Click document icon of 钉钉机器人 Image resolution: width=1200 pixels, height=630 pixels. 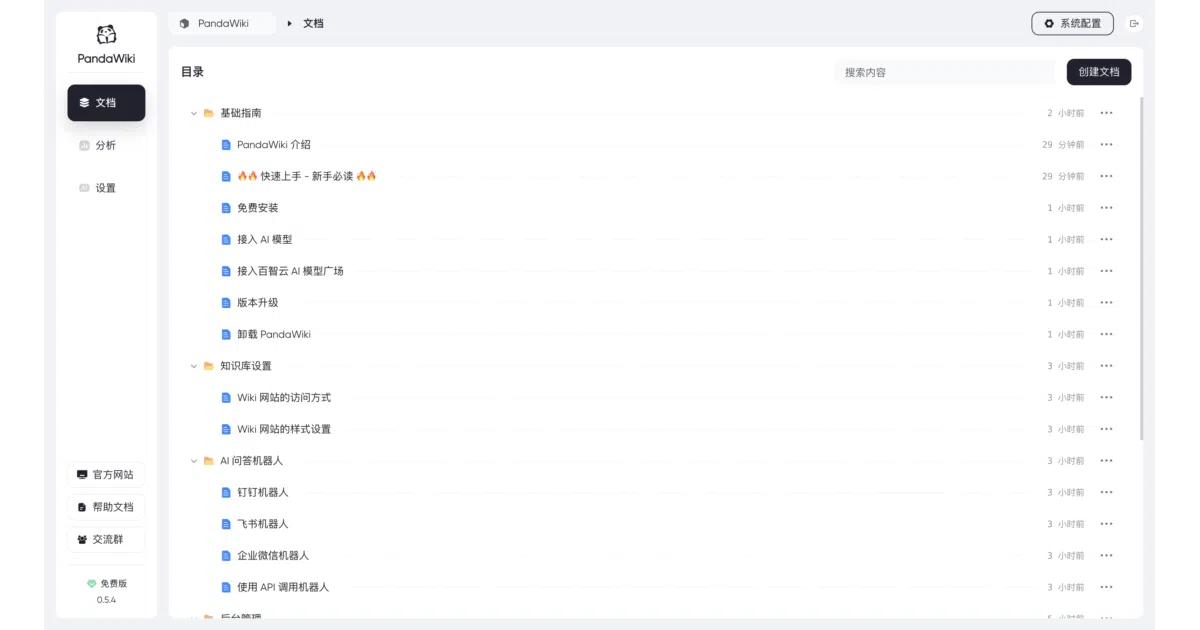click(x=226, y=492)
